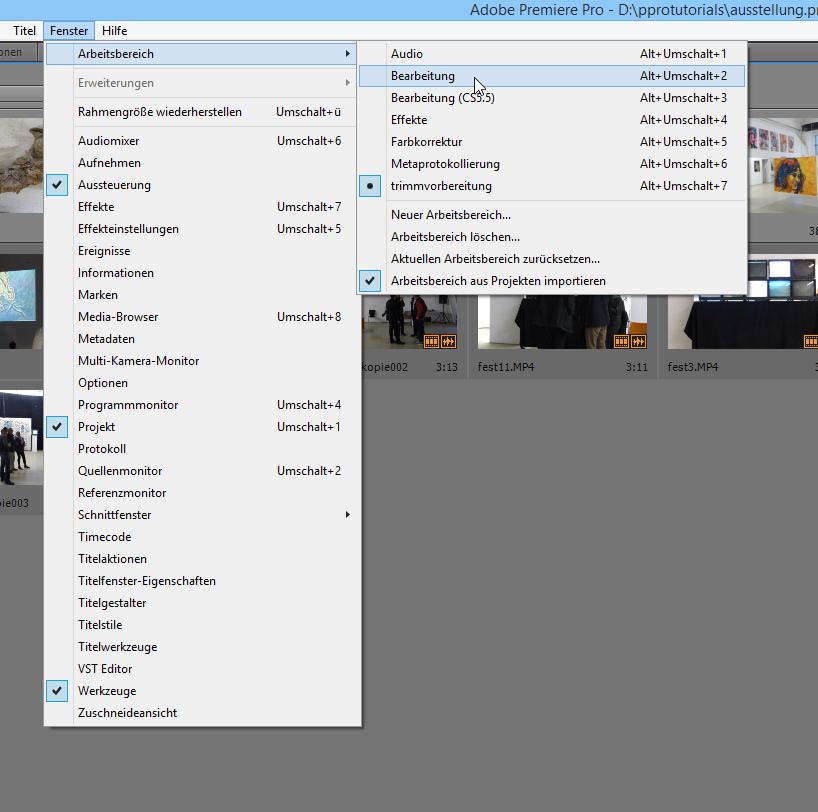Viewport: 818px width, 812px height.
Task: Choose Aktuellen Arbeitsbereich zurücksetzen...
Action: click(x=552, y=259)
